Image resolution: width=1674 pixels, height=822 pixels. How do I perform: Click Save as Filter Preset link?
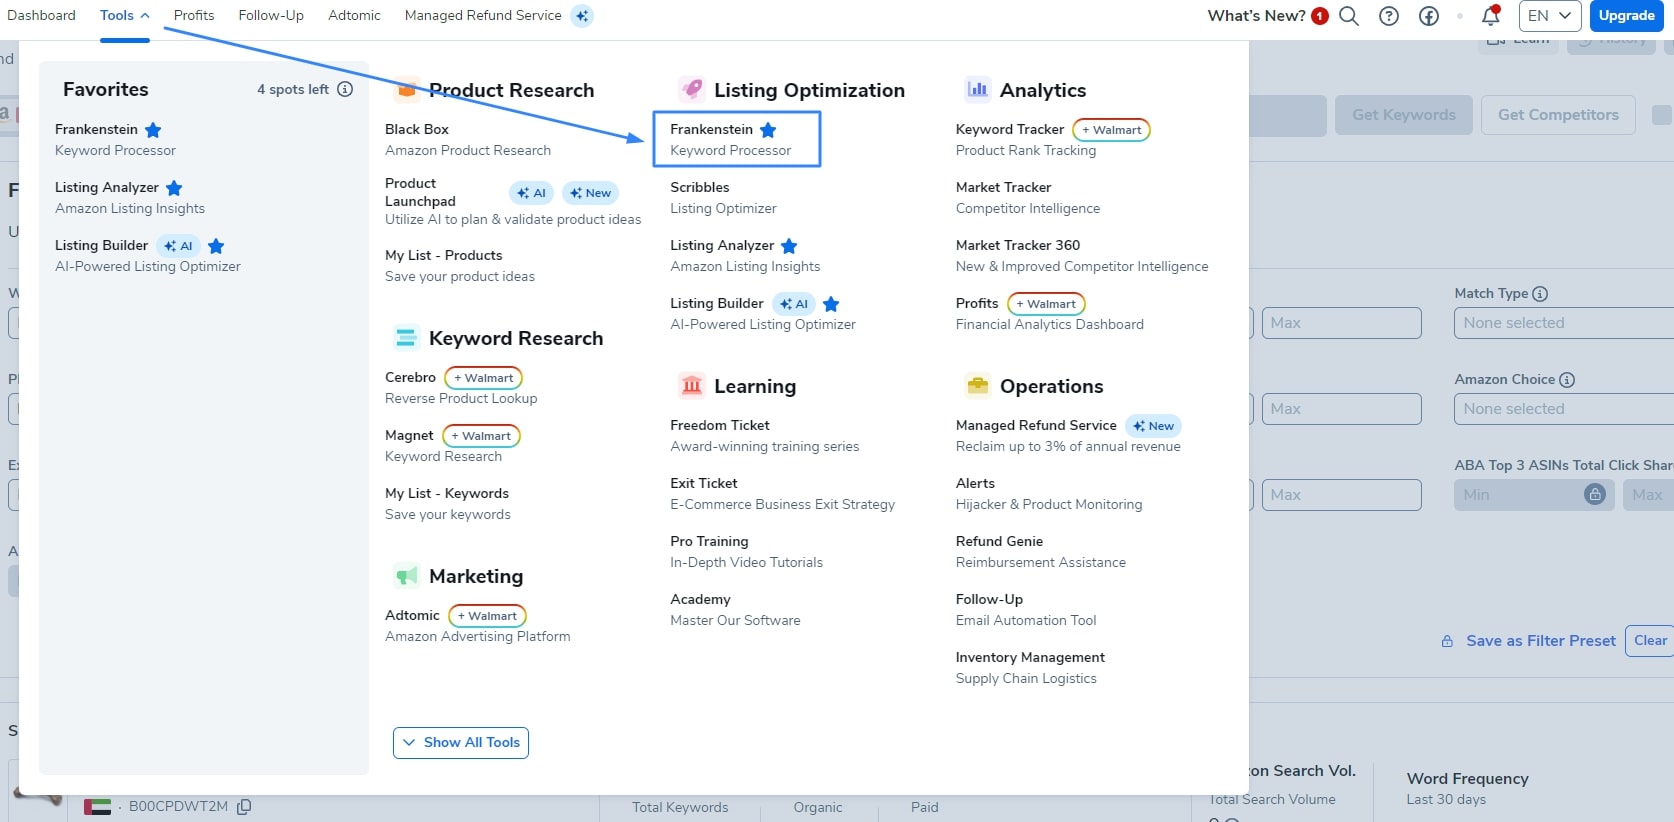[x=1540, y=641]
